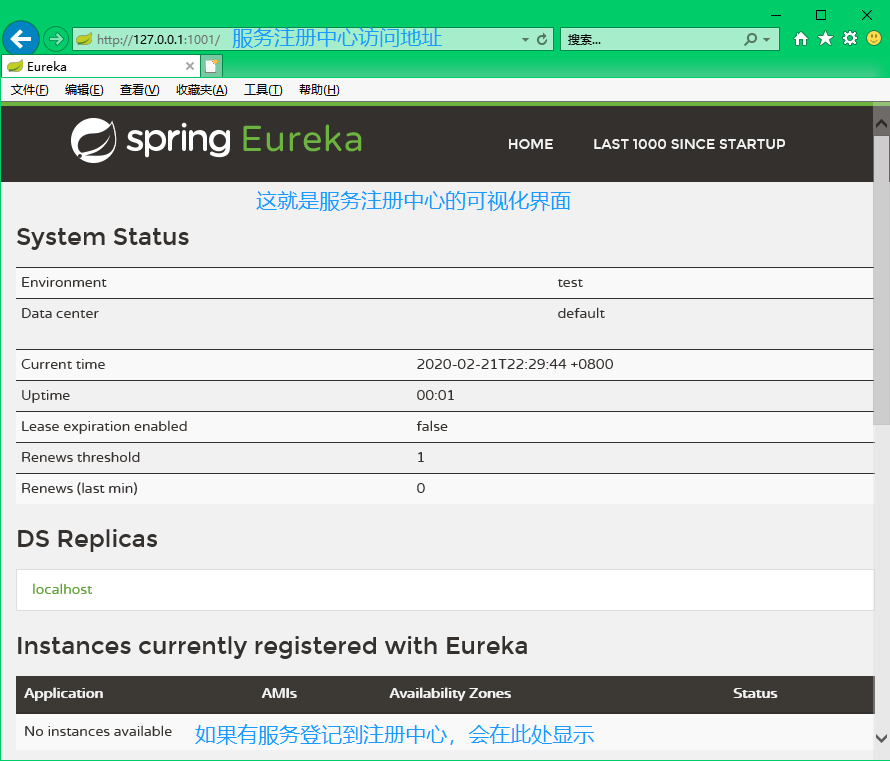
Task: Click the localhost replica link
Action: 62,590
